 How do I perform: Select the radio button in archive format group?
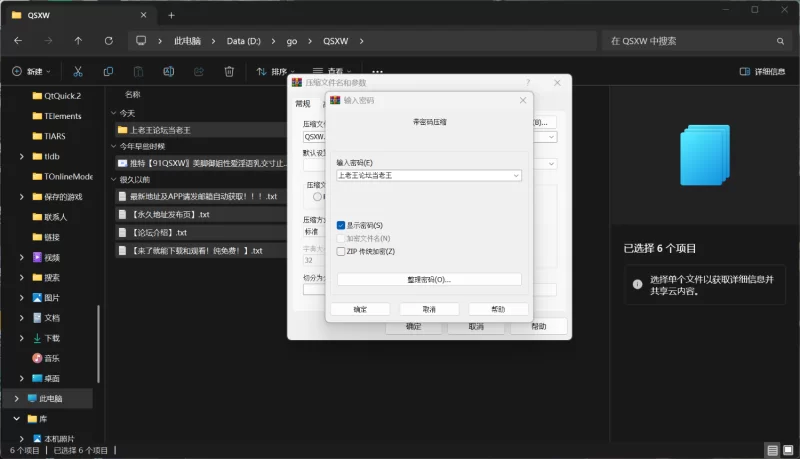(x=317, y=196)
